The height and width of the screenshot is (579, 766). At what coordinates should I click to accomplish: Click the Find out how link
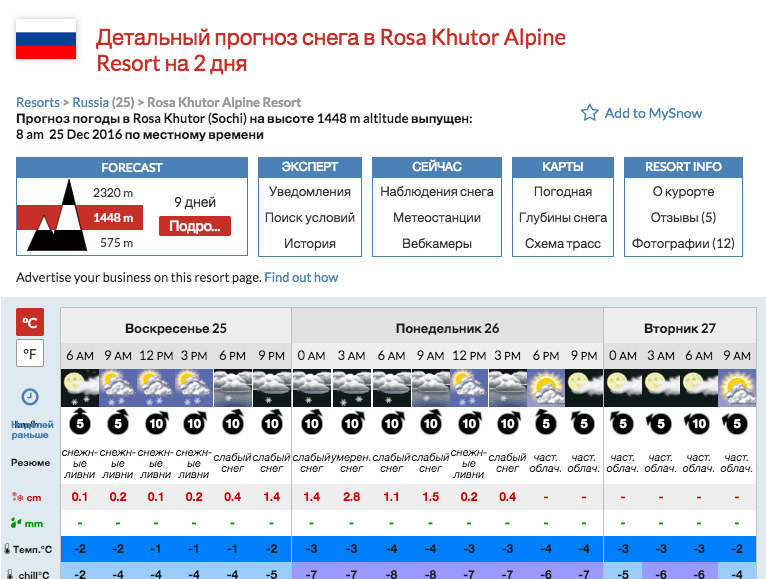coord(301,278)
